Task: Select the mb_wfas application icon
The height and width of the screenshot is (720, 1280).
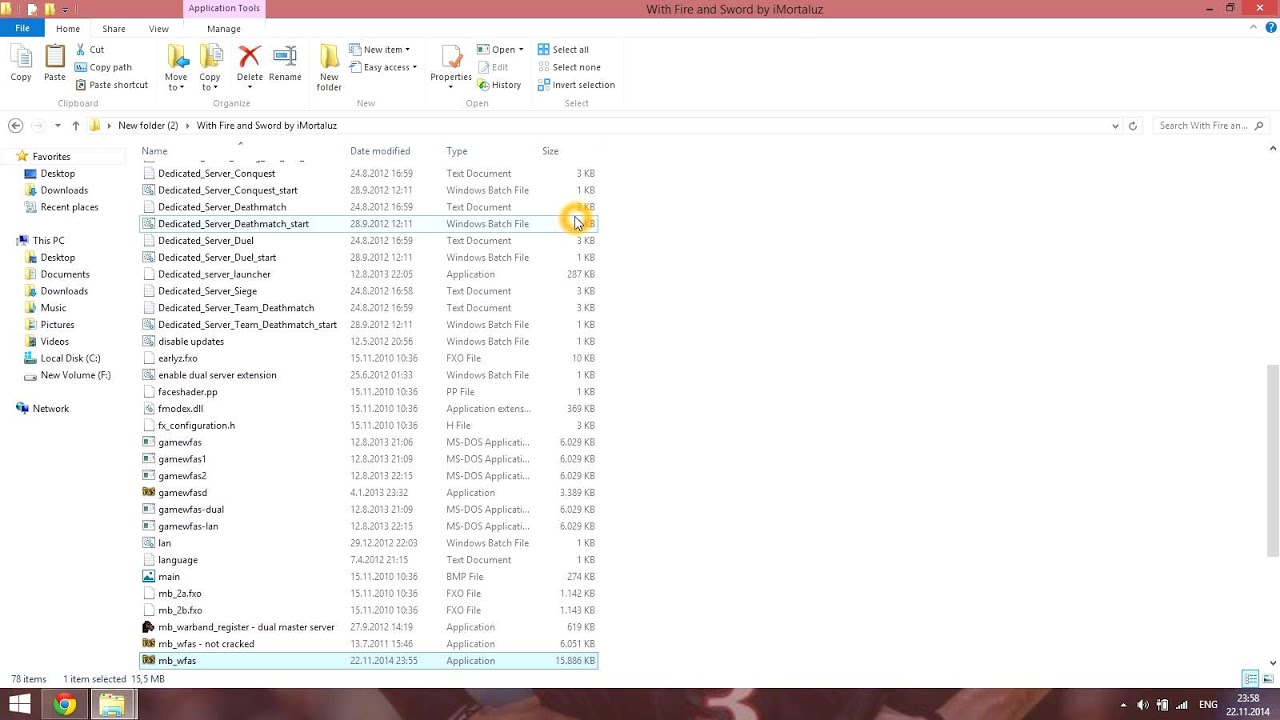Action: [x=149, y=661]
